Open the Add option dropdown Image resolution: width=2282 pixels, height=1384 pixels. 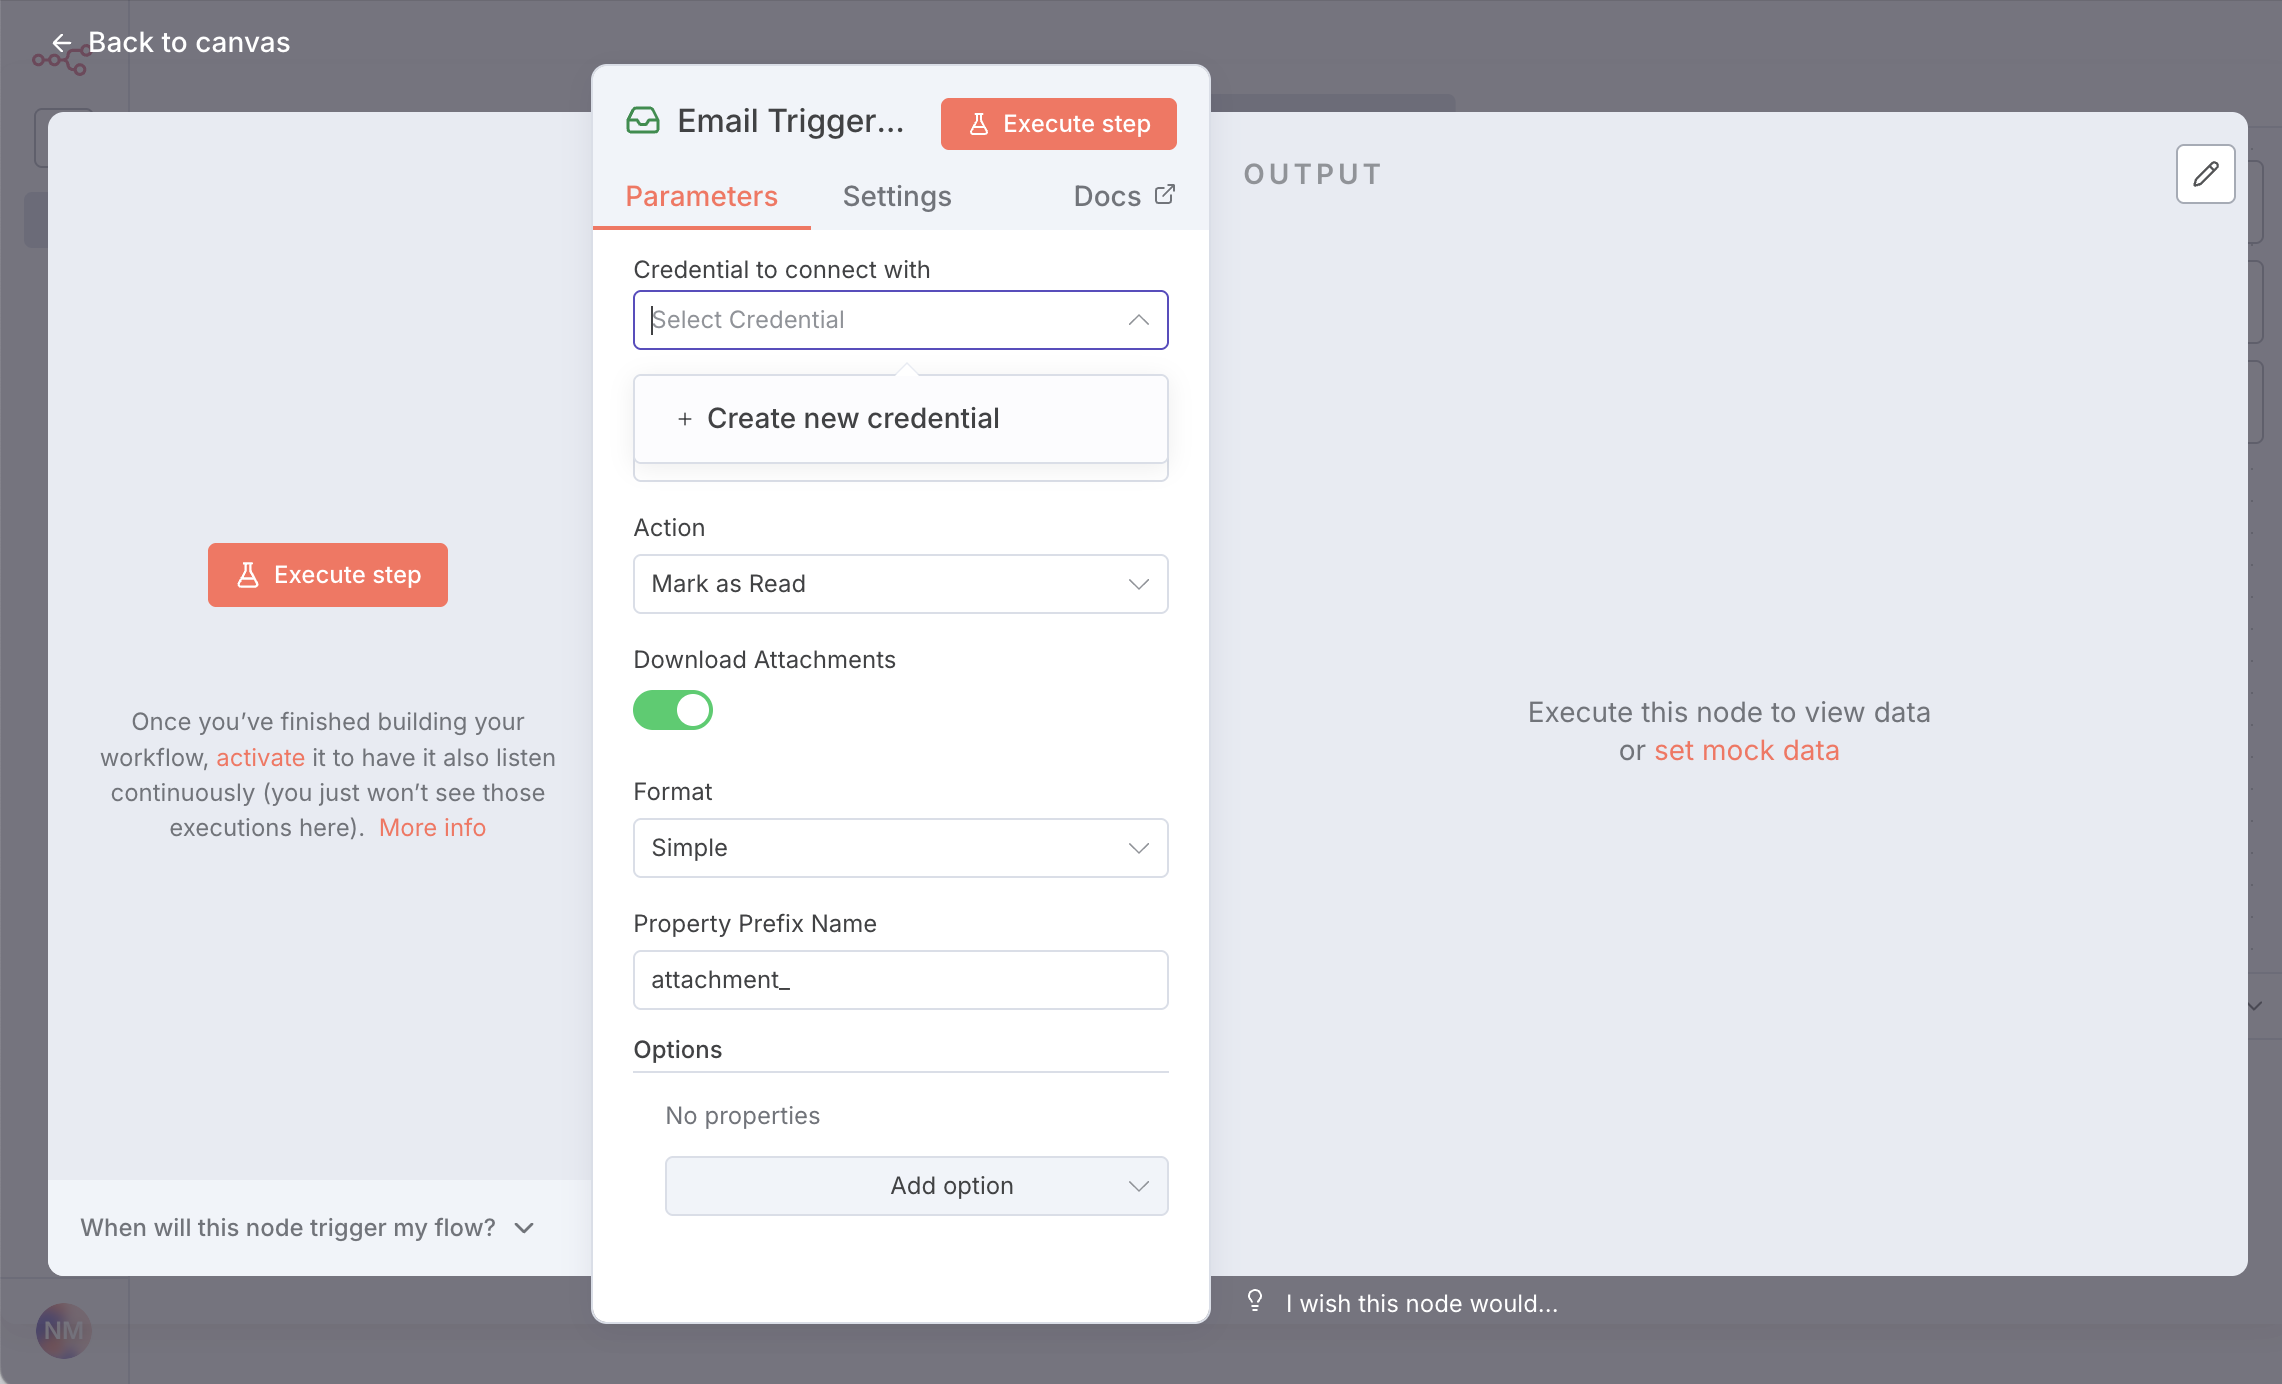[x=916, y=1186]
